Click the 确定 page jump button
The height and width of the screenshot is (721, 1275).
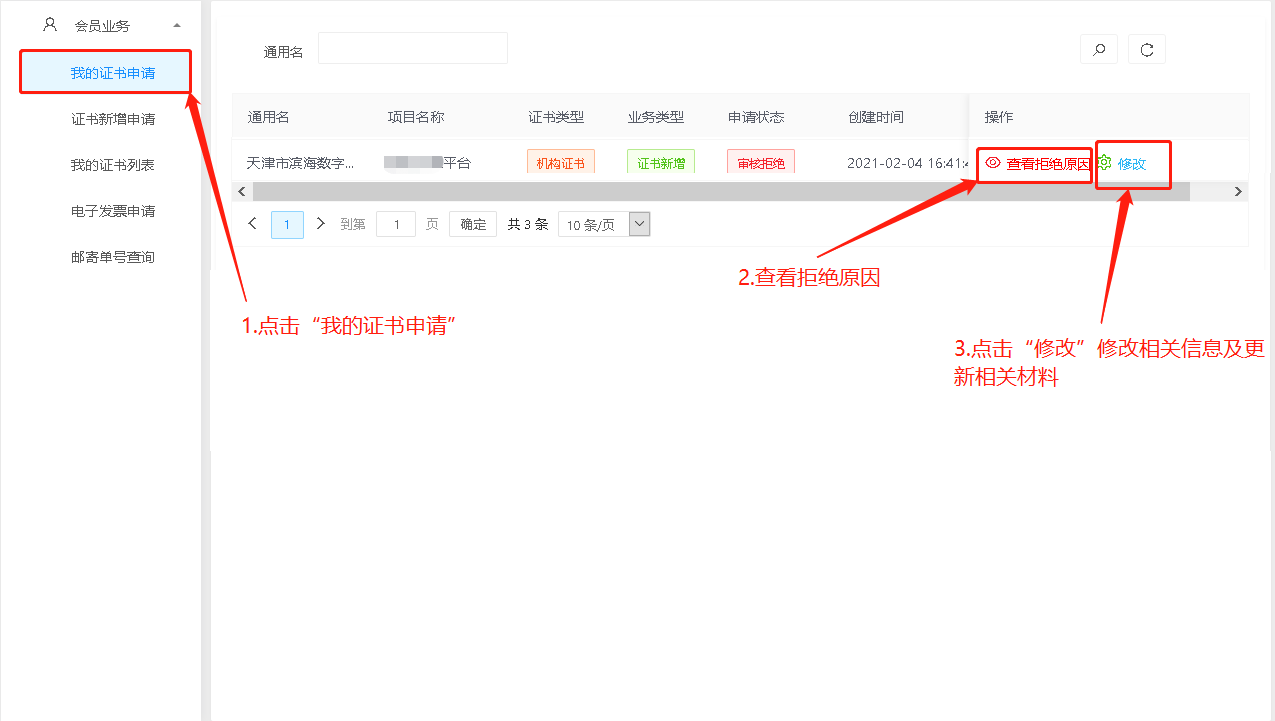tap(473, 224)
